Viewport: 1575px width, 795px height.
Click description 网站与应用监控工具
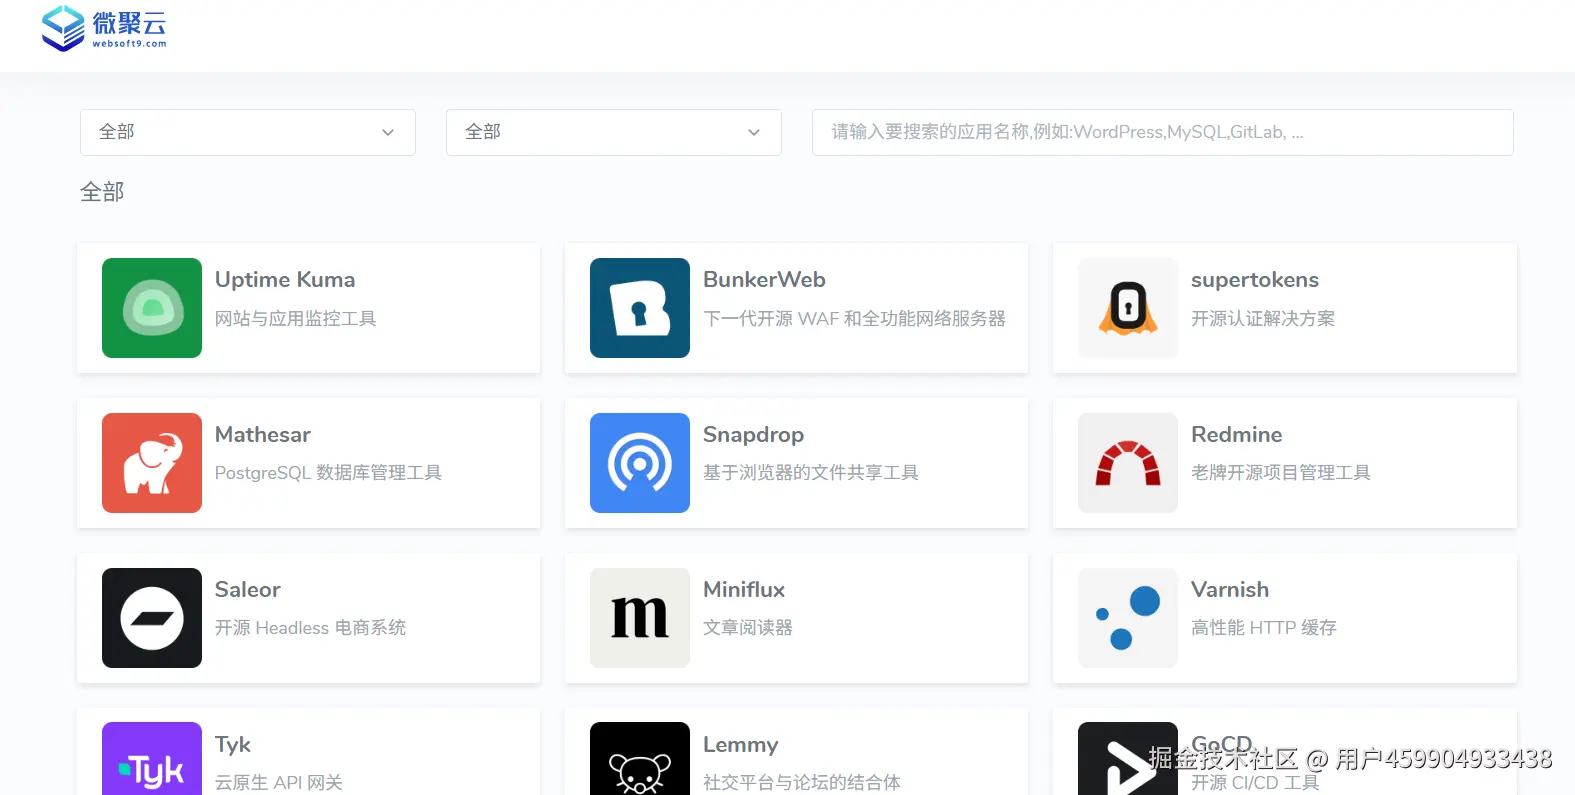coord(296,319)
